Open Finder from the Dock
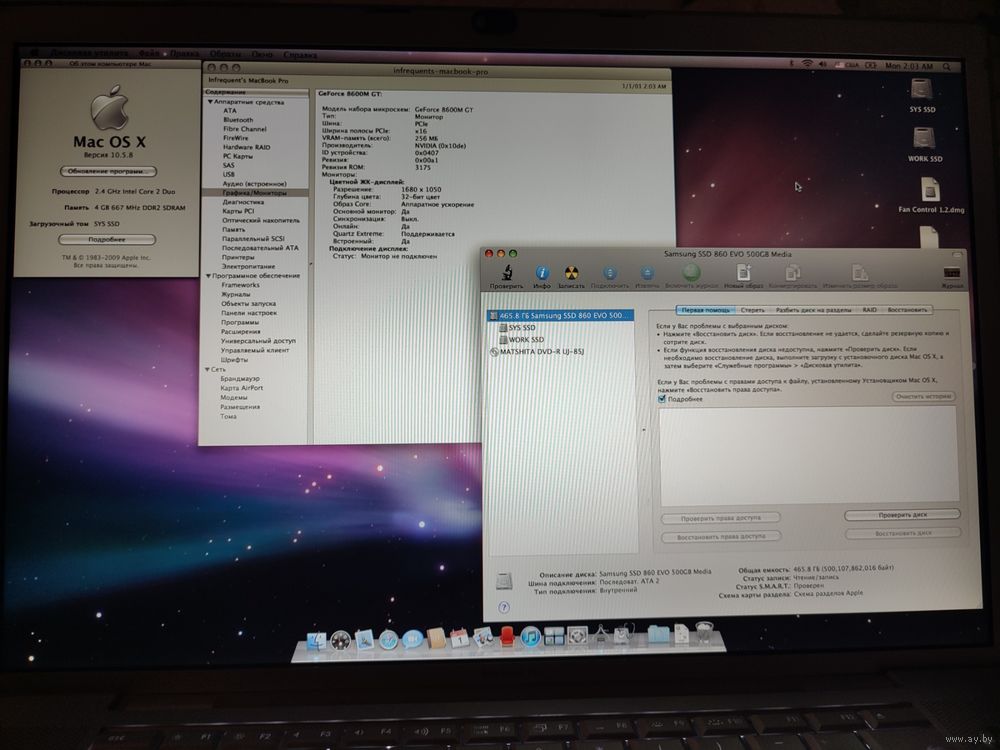This screenshot has height=750, width=1000. click(x=318, y=640)
